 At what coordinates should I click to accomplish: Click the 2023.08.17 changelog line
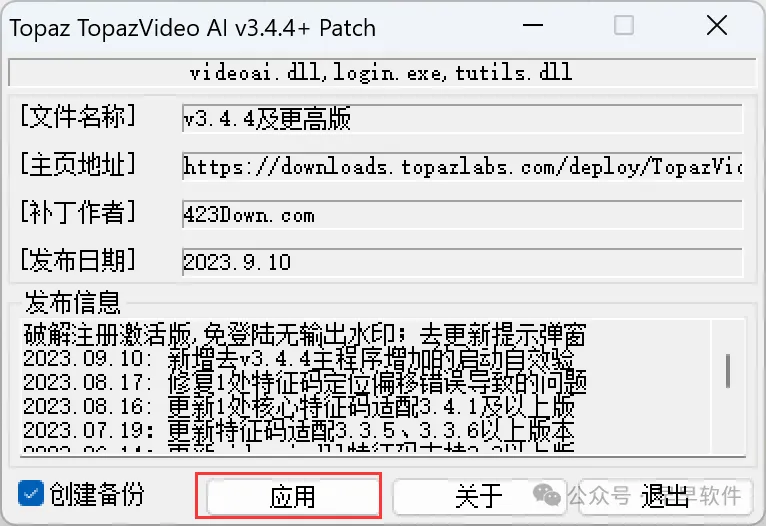[x=304, y=383]
